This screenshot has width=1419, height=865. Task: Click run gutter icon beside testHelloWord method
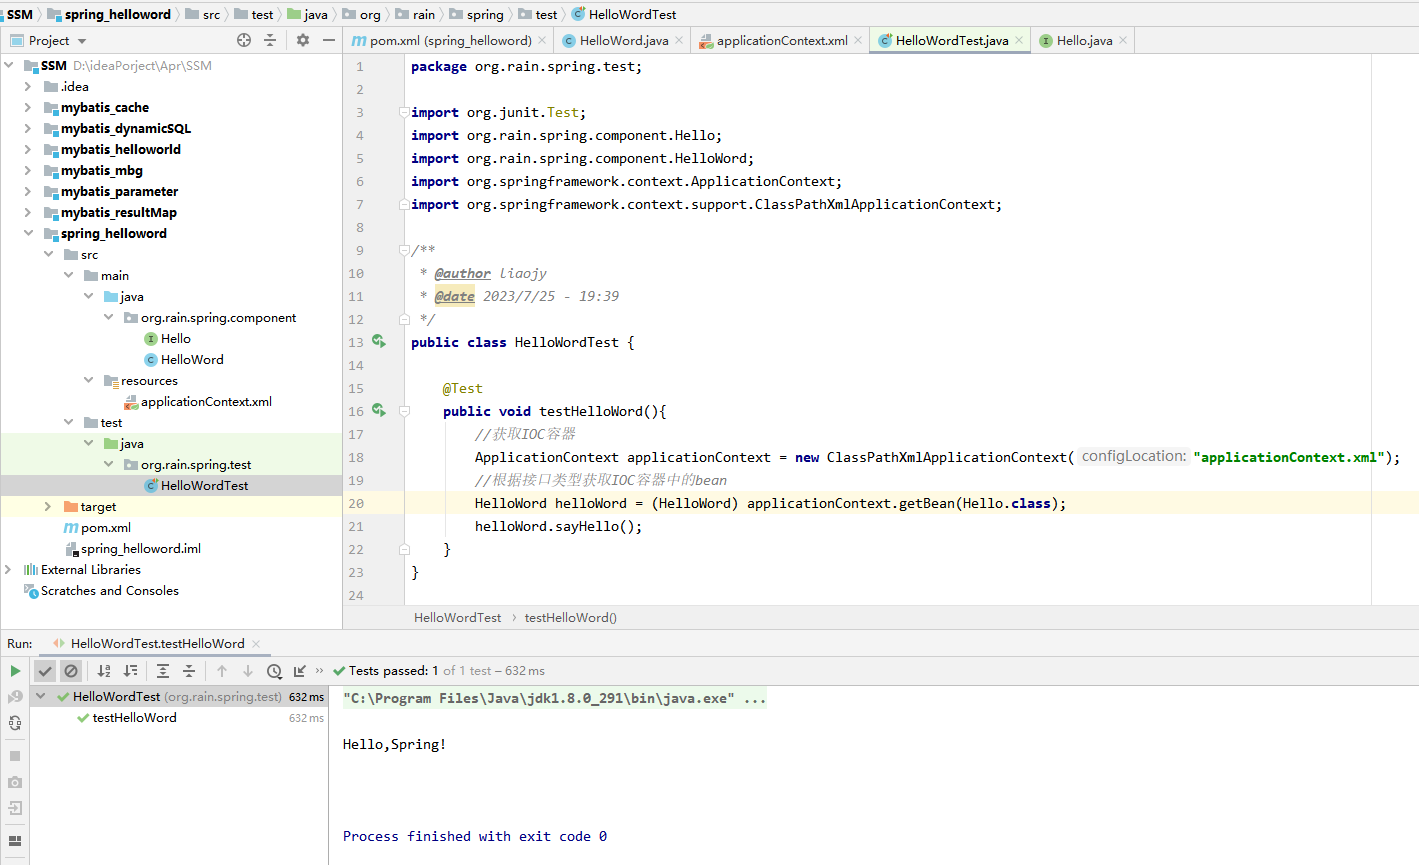pyautogui.click(x=379, y=411)
